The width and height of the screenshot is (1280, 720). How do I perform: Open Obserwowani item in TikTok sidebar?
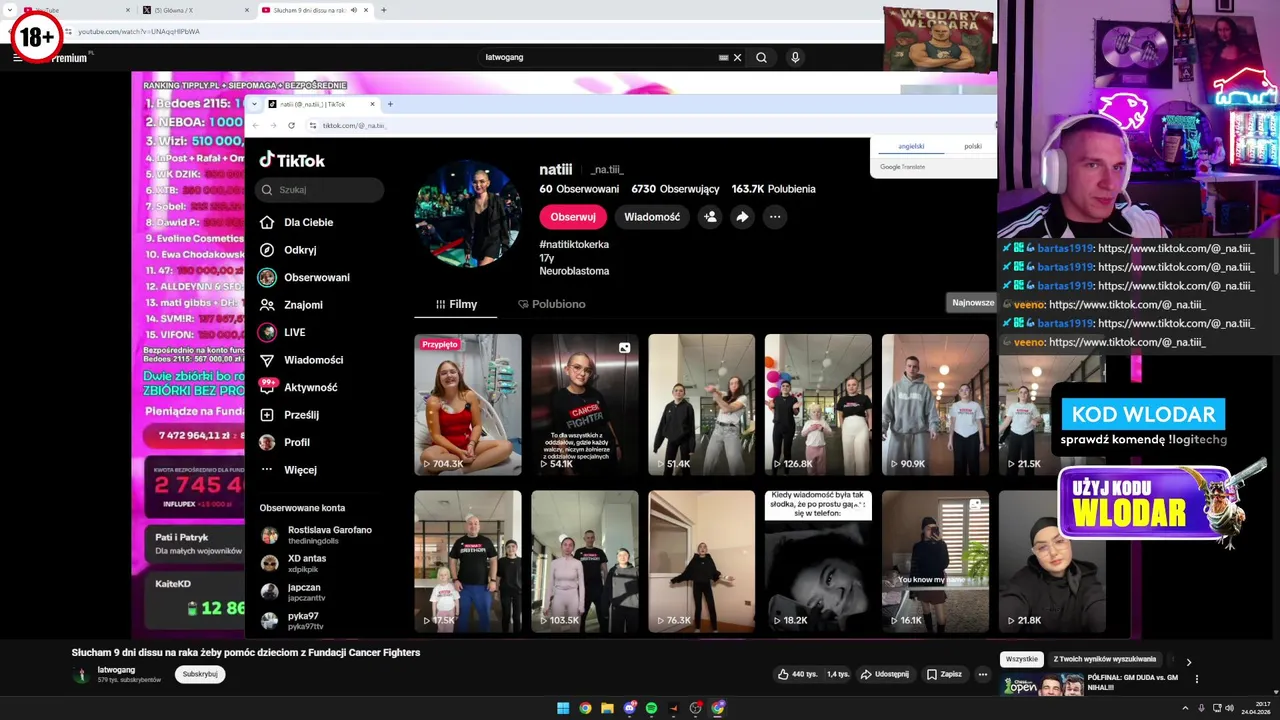[305, 278]
